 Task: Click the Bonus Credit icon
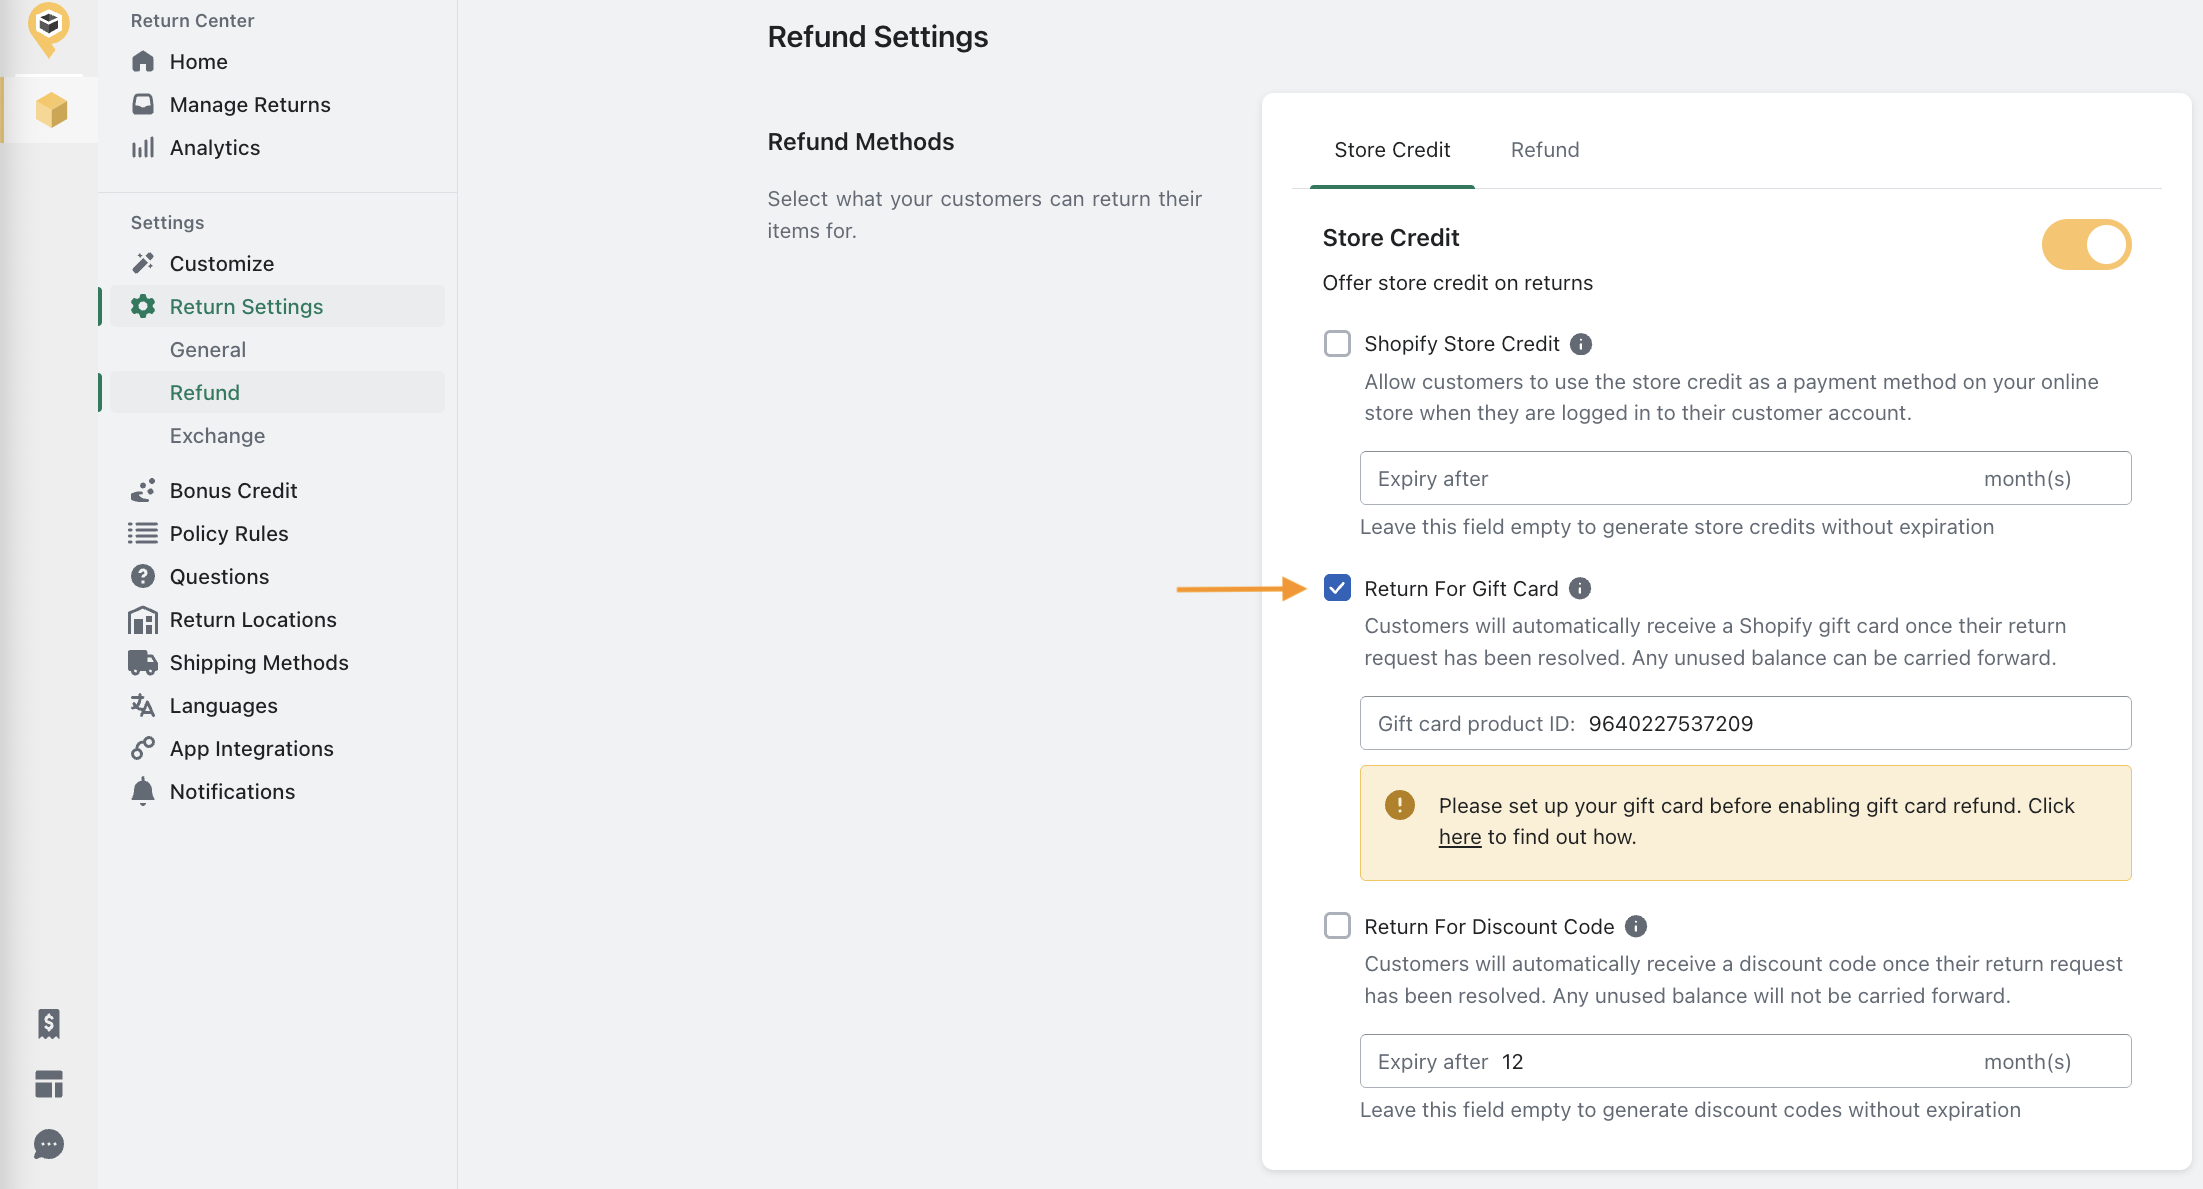(x=143, y=490)
